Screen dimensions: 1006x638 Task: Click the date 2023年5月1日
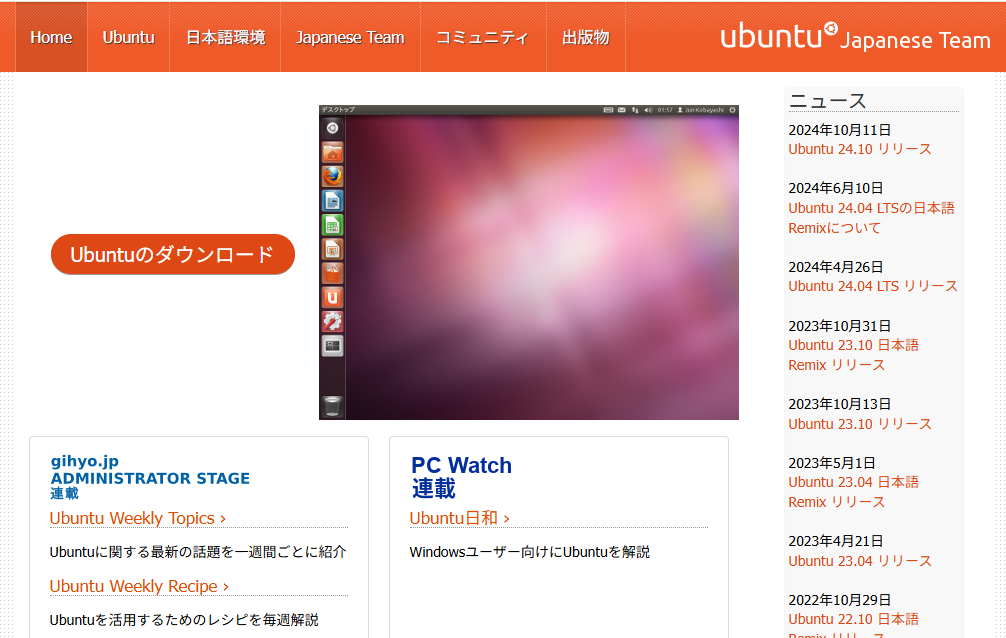click(x=831, y=463)
